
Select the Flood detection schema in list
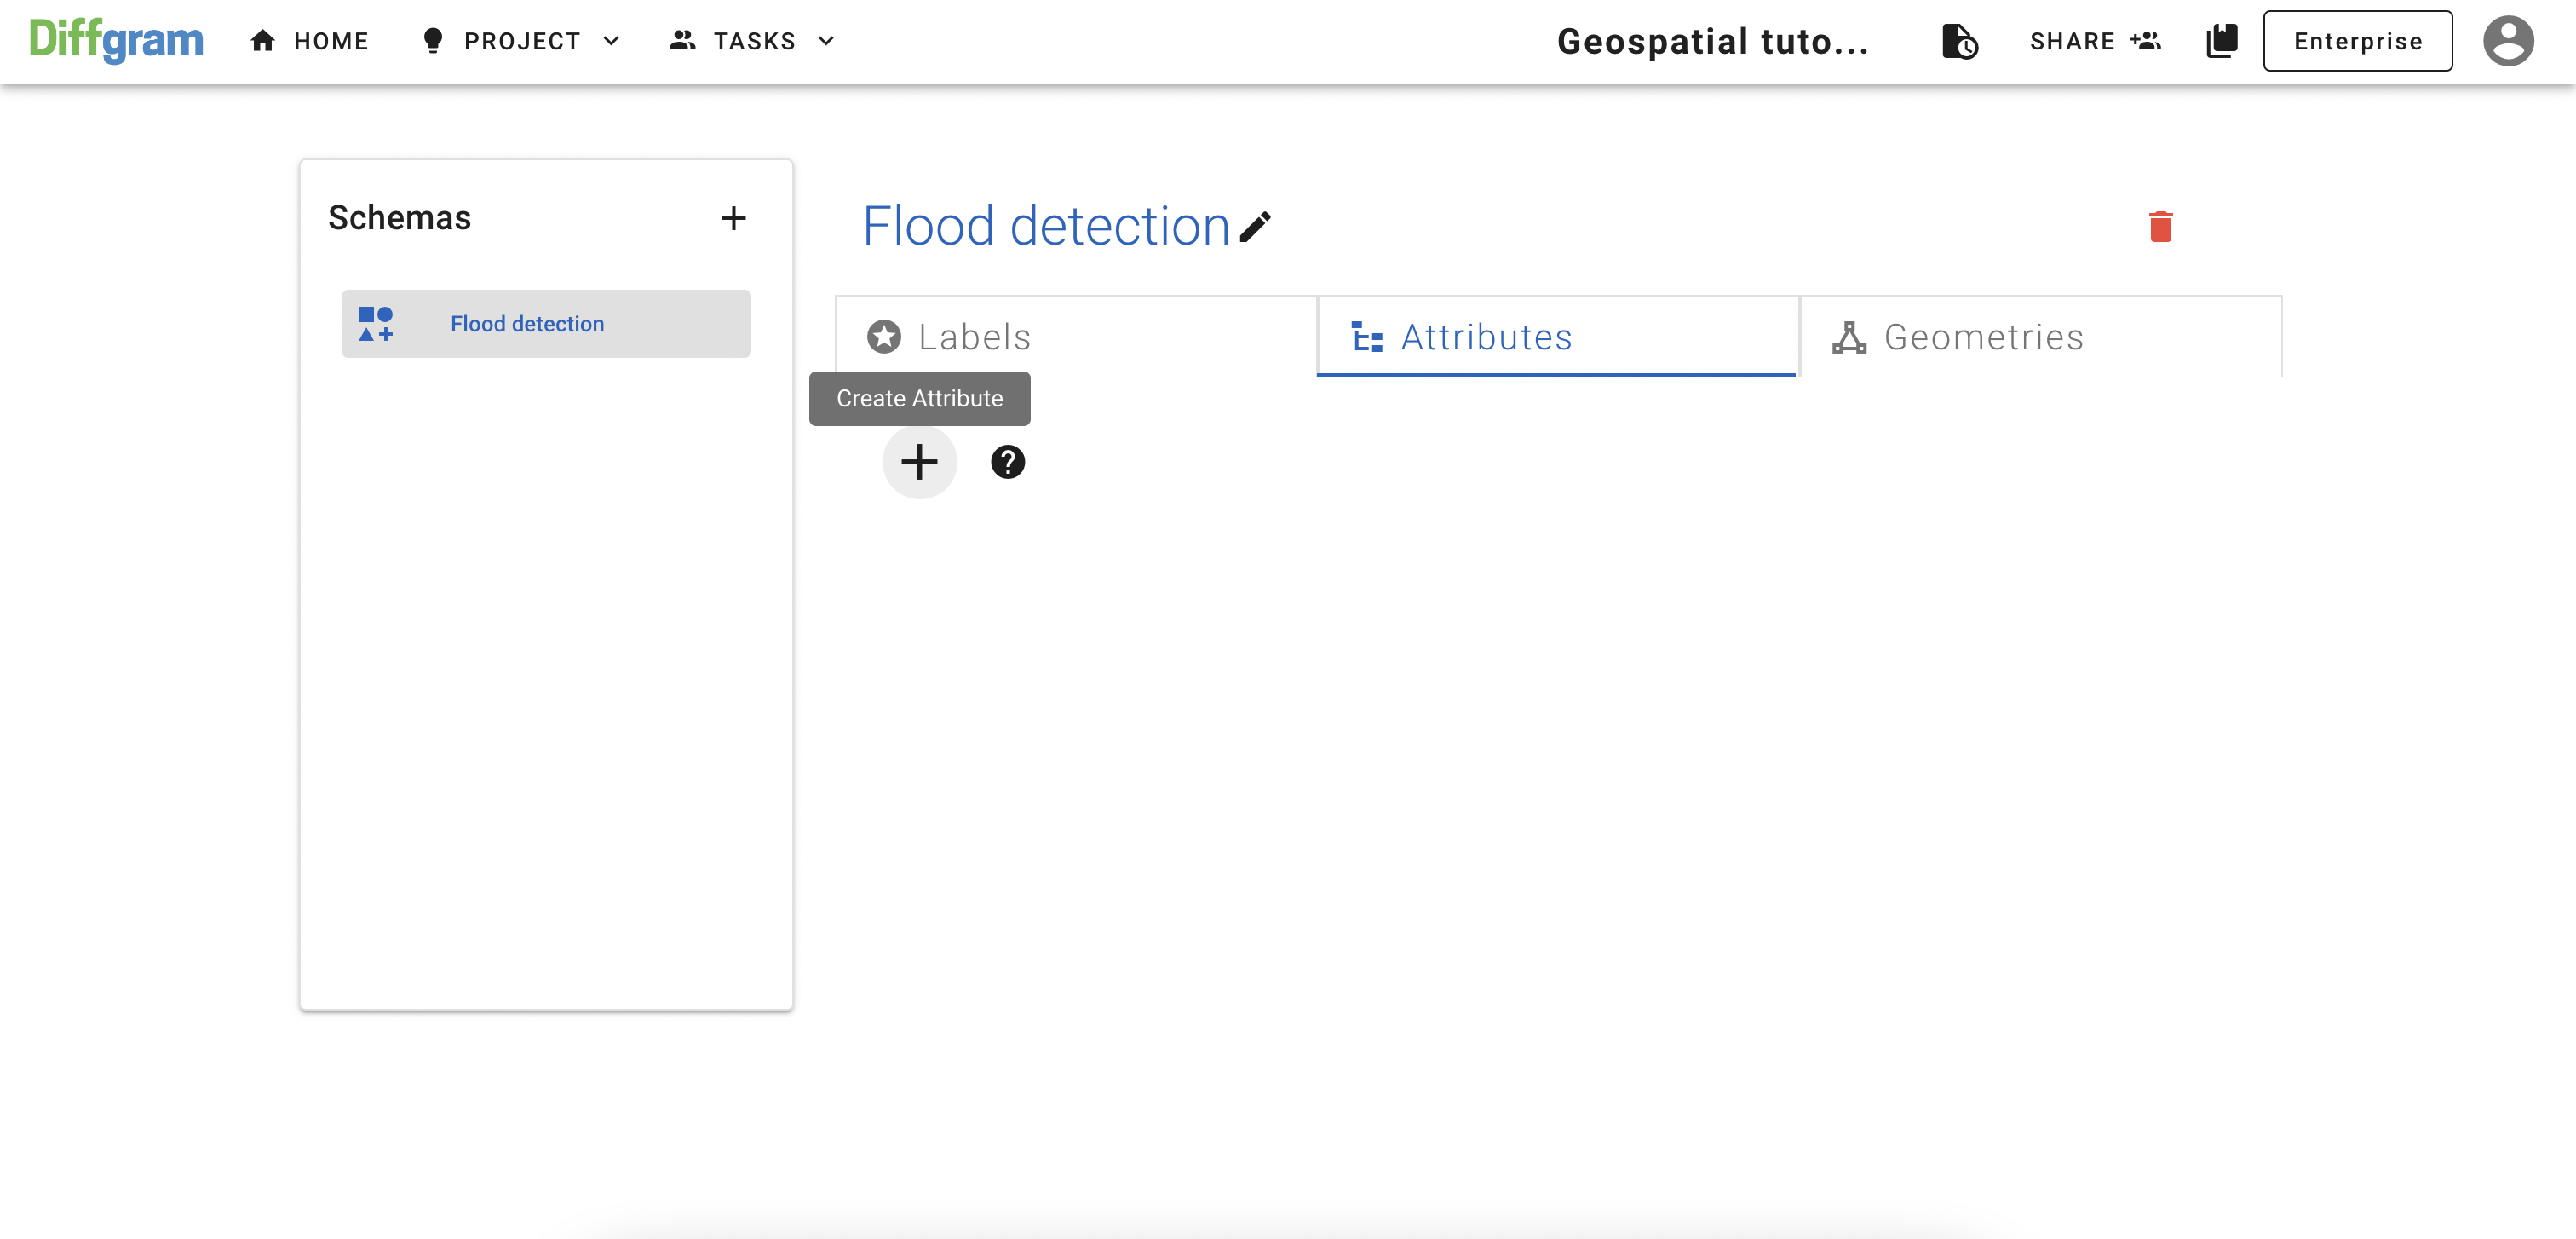pos(546,324)
